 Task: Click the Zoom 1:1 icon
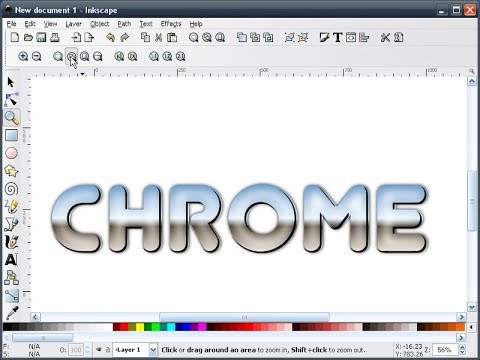pos(154,56)
